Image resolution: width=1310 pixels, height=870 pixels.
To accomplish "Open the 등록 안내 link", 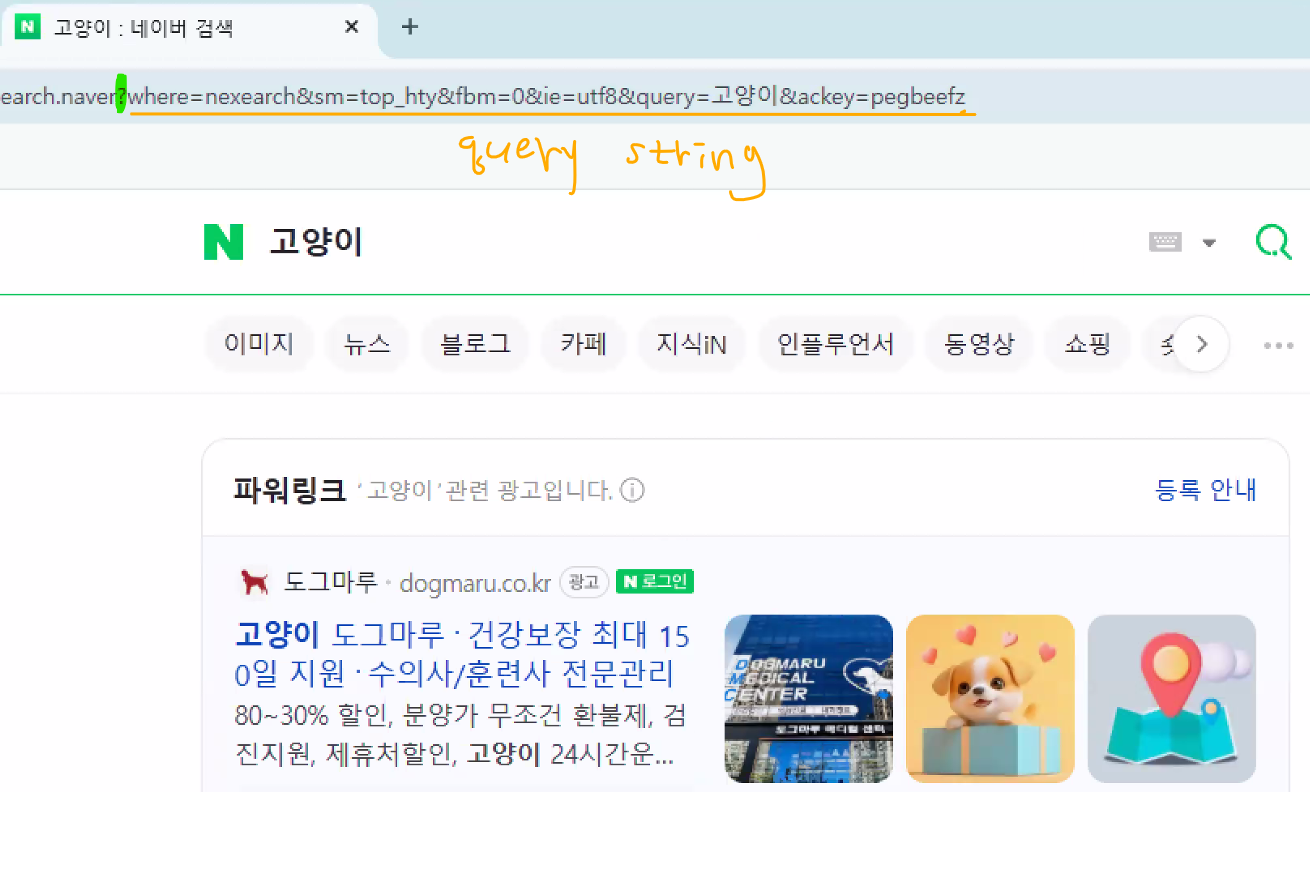I will click(1206, 490).
